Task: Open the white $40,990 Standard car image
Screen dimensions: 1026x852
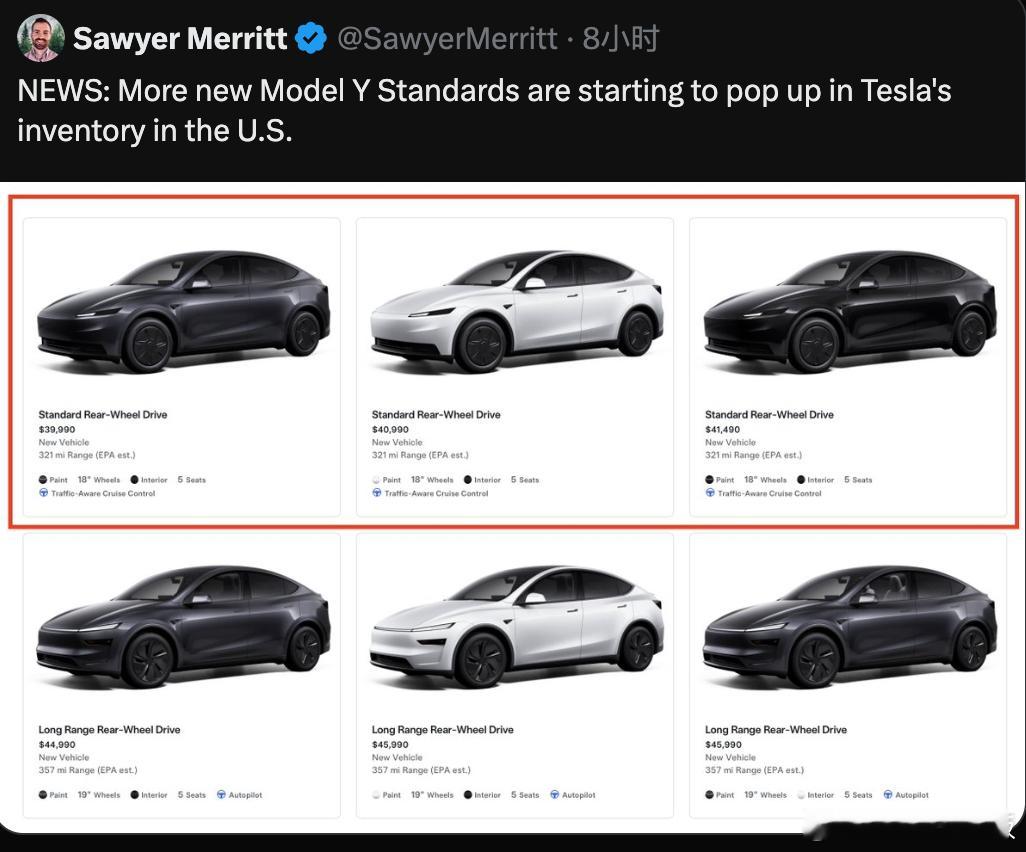Action: click(x=515, y=310)
